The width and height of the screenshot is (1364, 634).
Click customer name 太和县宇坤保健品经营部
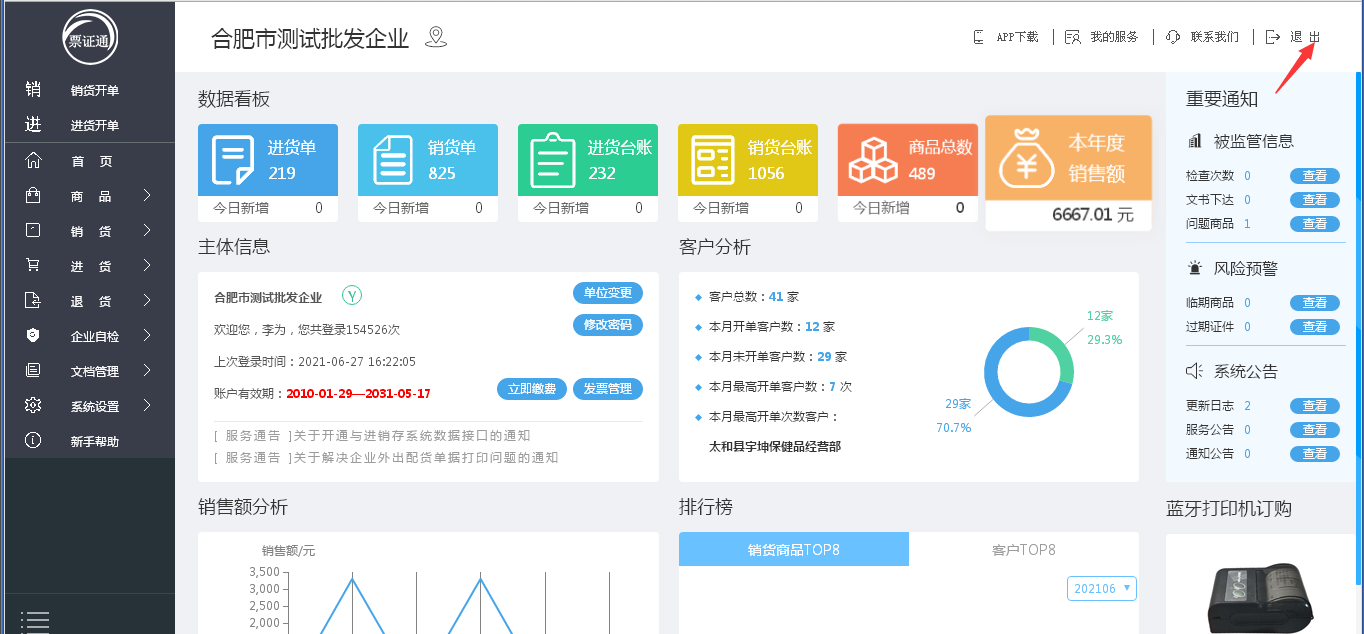point(775,447)
